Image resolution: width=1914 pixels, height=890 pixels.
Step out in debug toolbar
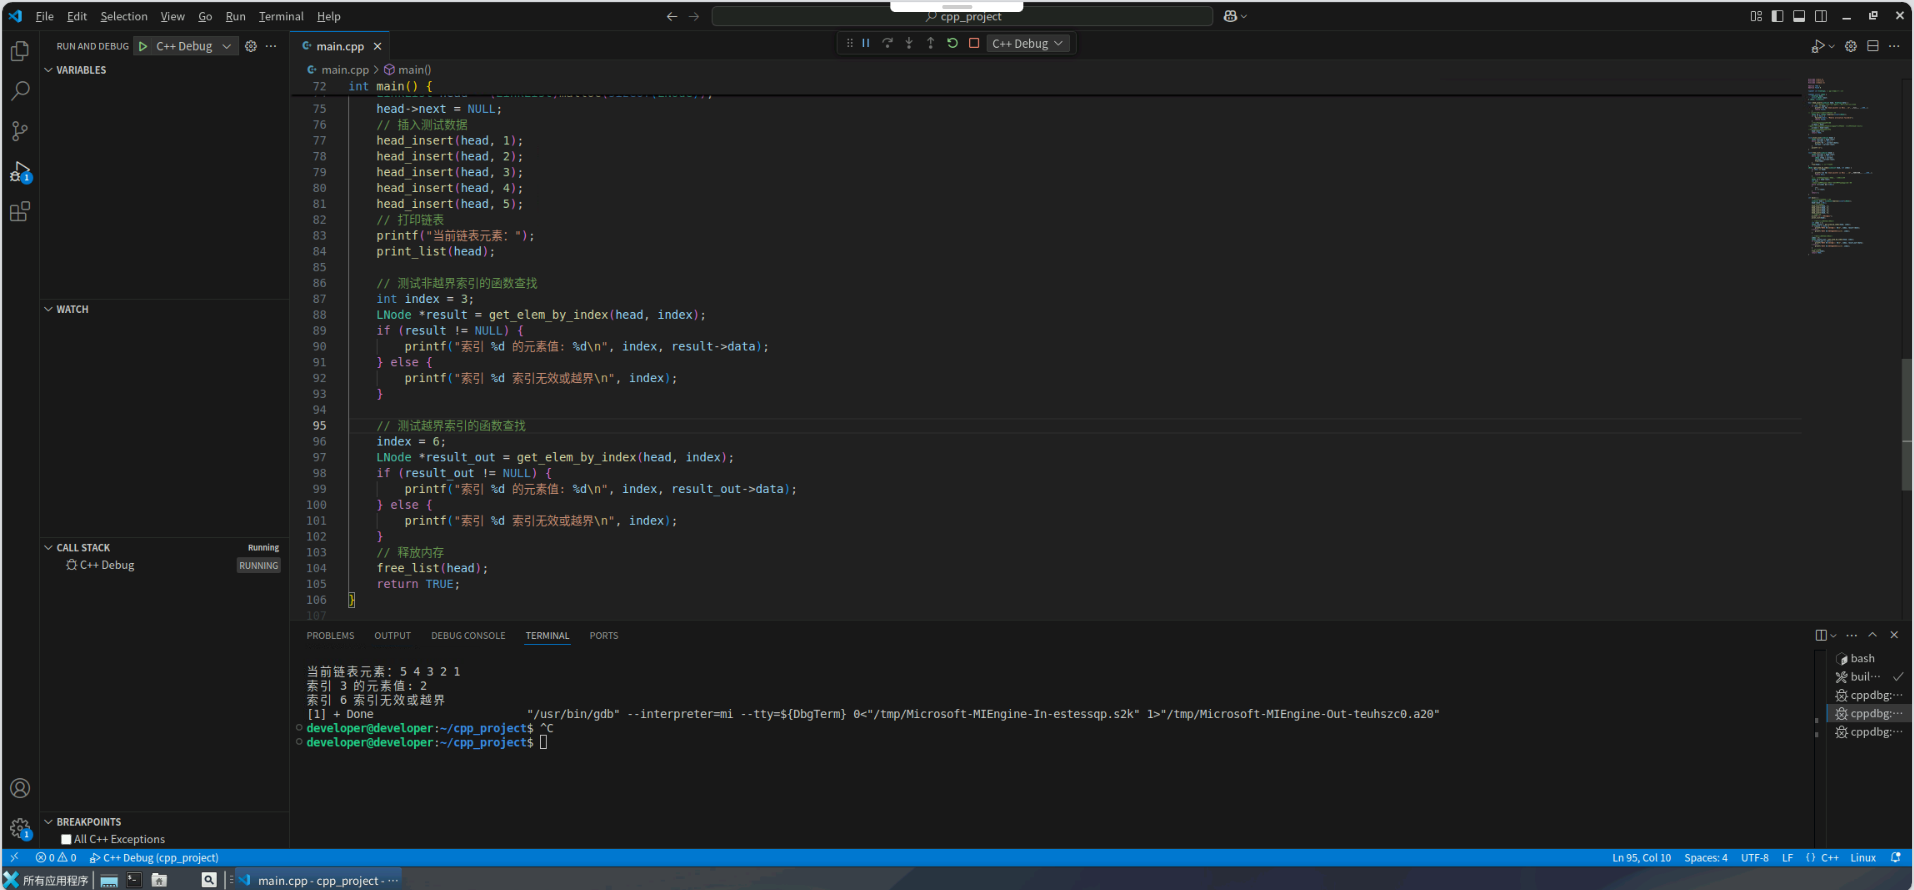click(930, 43)
